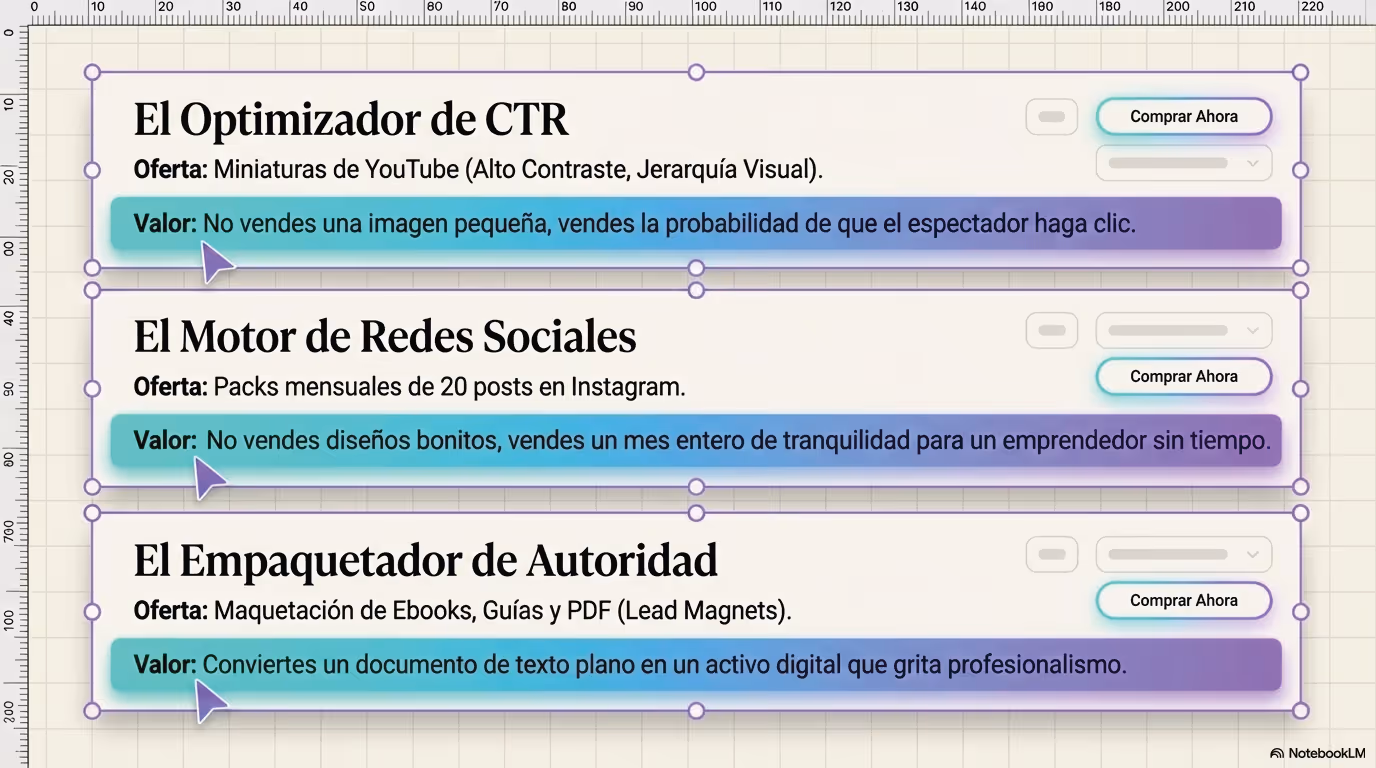Click the purple arrow icon under the Autoridad Valor banner

tap(212, 701)
